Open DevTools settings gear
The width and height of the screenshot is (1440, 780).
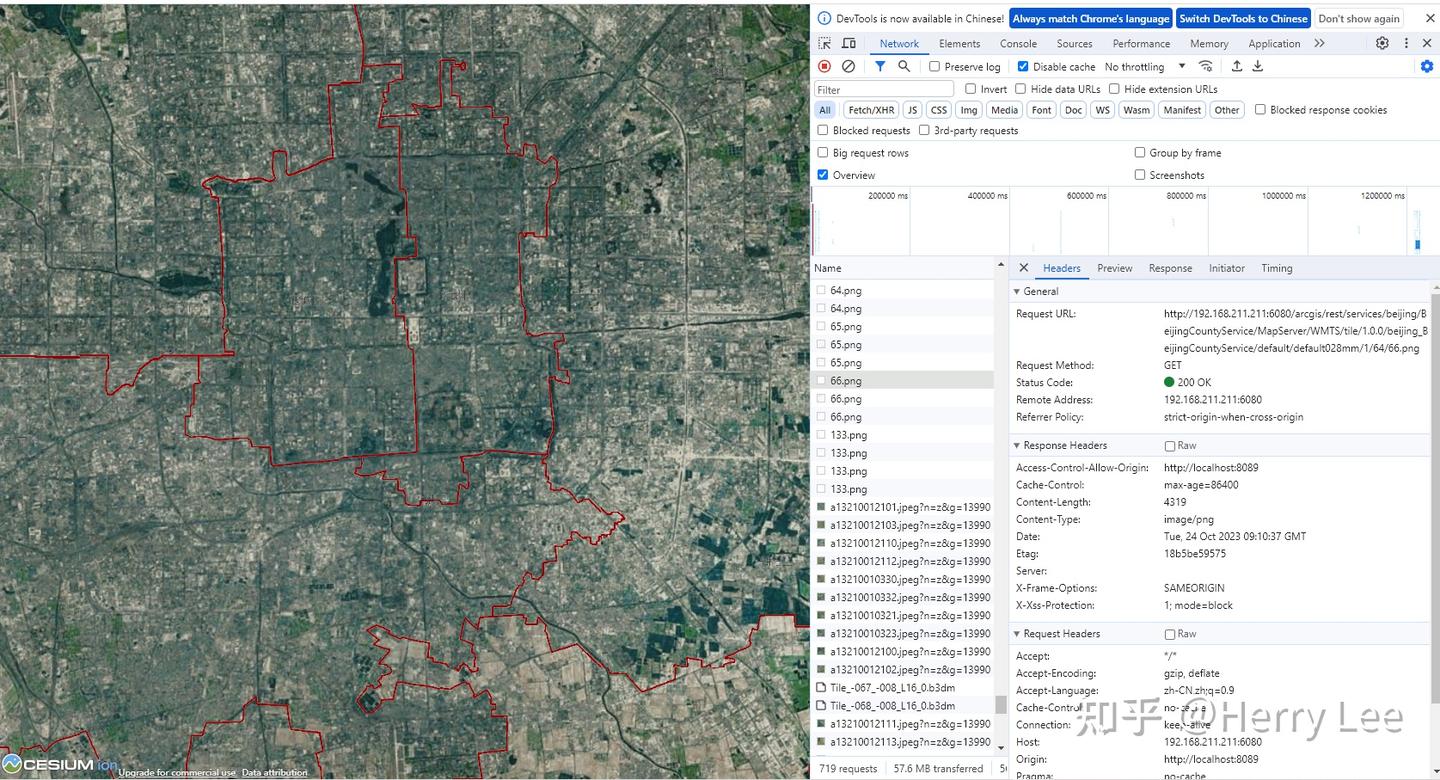pyautogui.click(x=1382, y=43)
